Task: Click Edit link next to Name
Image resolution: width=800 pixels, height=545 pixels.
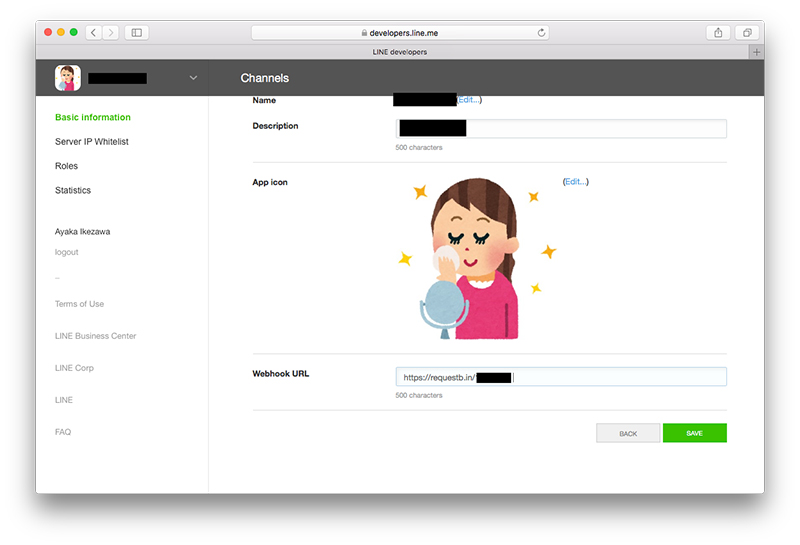Action: click(469, 100)
